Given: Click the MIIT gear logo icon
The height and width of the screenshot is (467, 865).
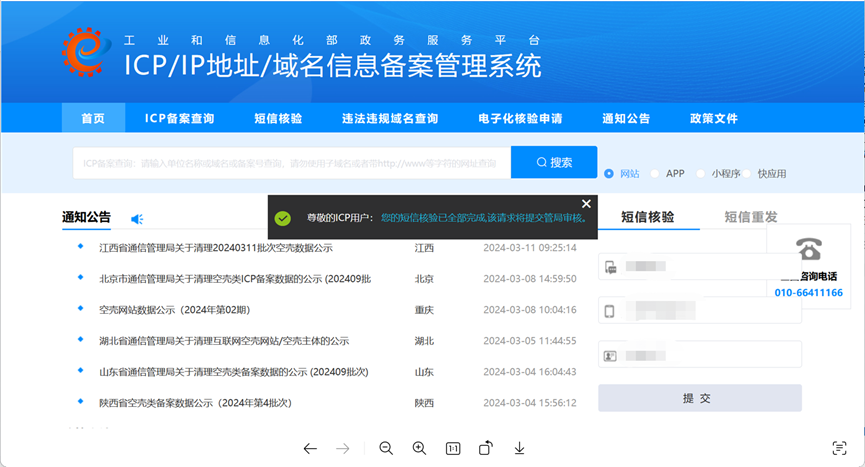Looking at the screenshot, I should coord(86,52).
